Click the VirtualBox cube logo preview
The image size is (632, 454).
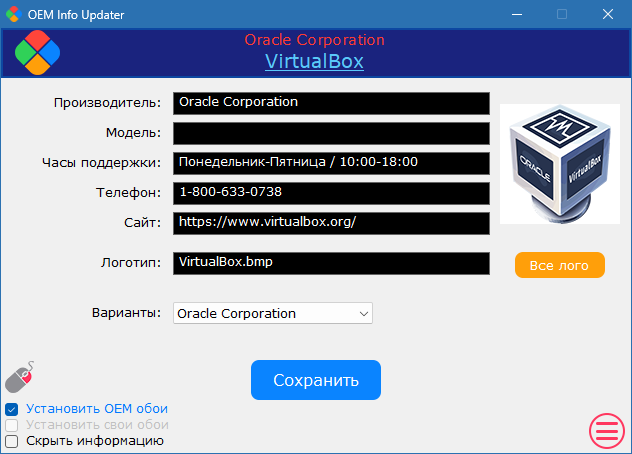(560, 164)
